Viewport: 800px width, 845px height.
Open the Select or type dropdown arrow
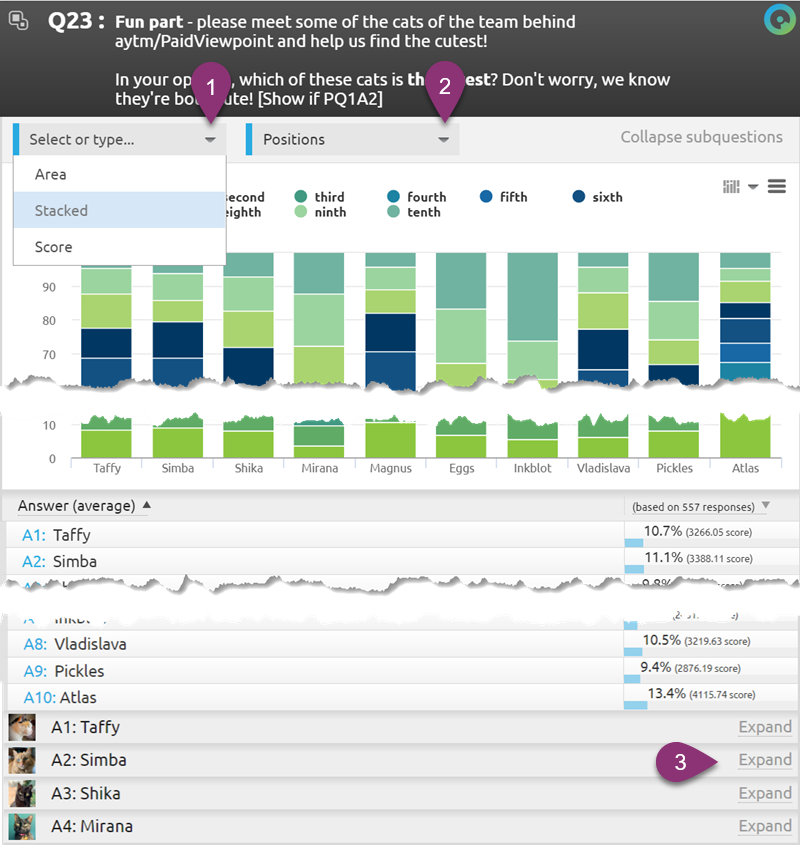tap(210, 140)
